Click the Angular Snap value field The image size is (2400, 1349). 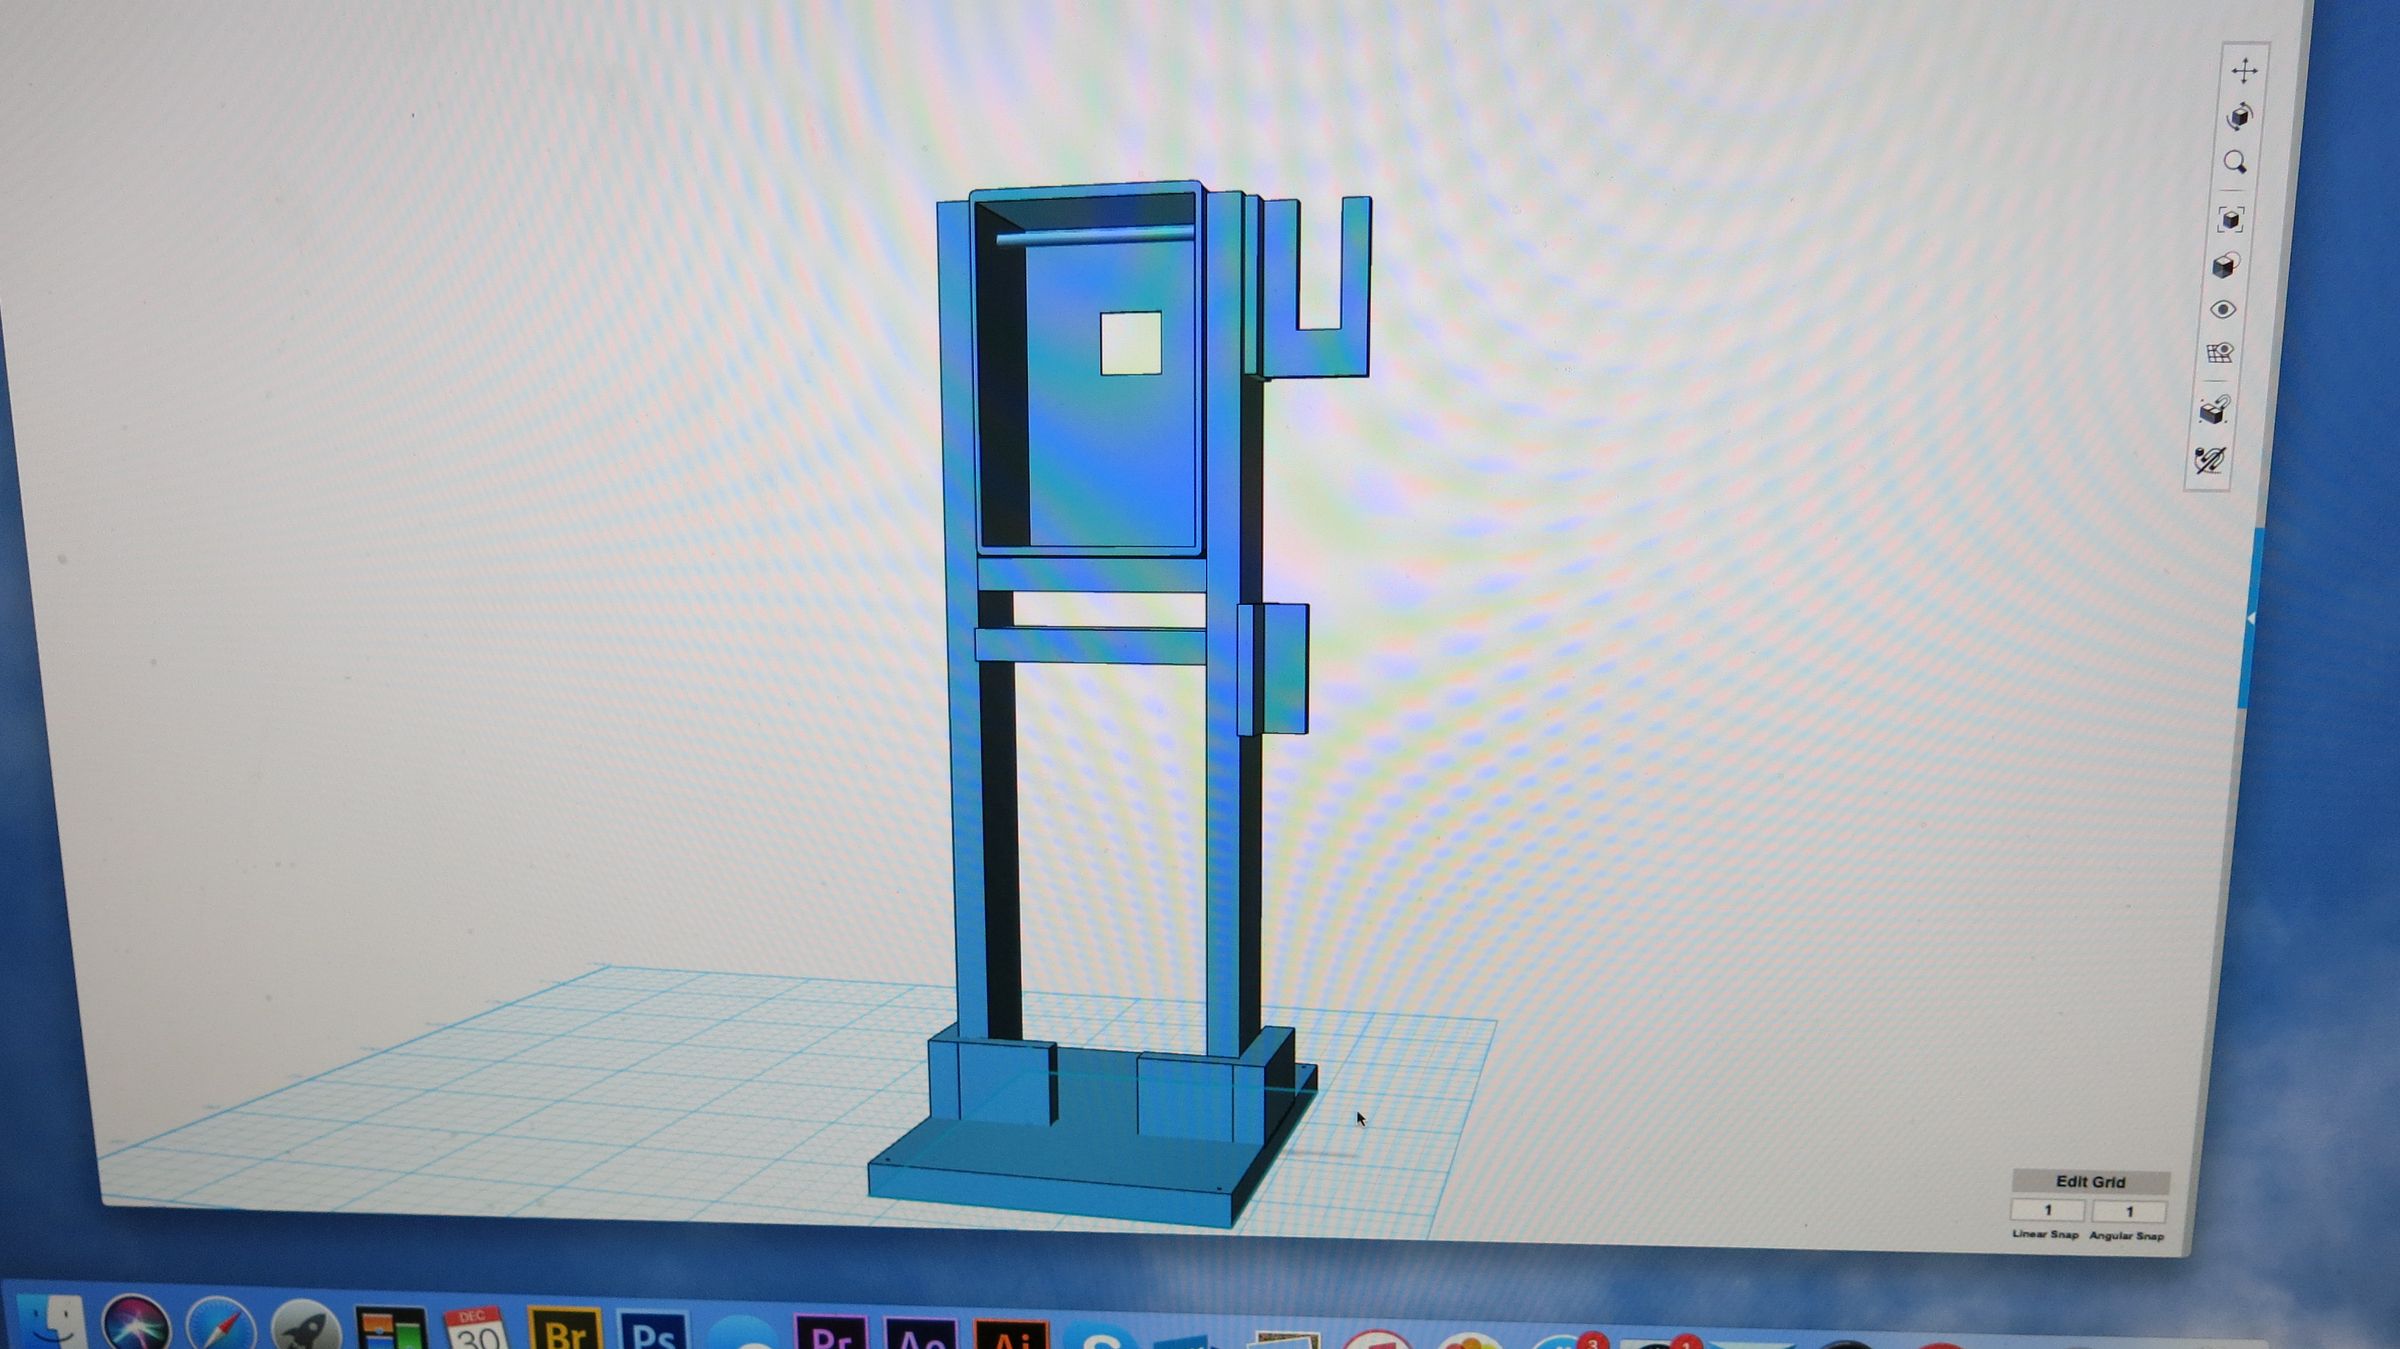pos(2130,1211)
